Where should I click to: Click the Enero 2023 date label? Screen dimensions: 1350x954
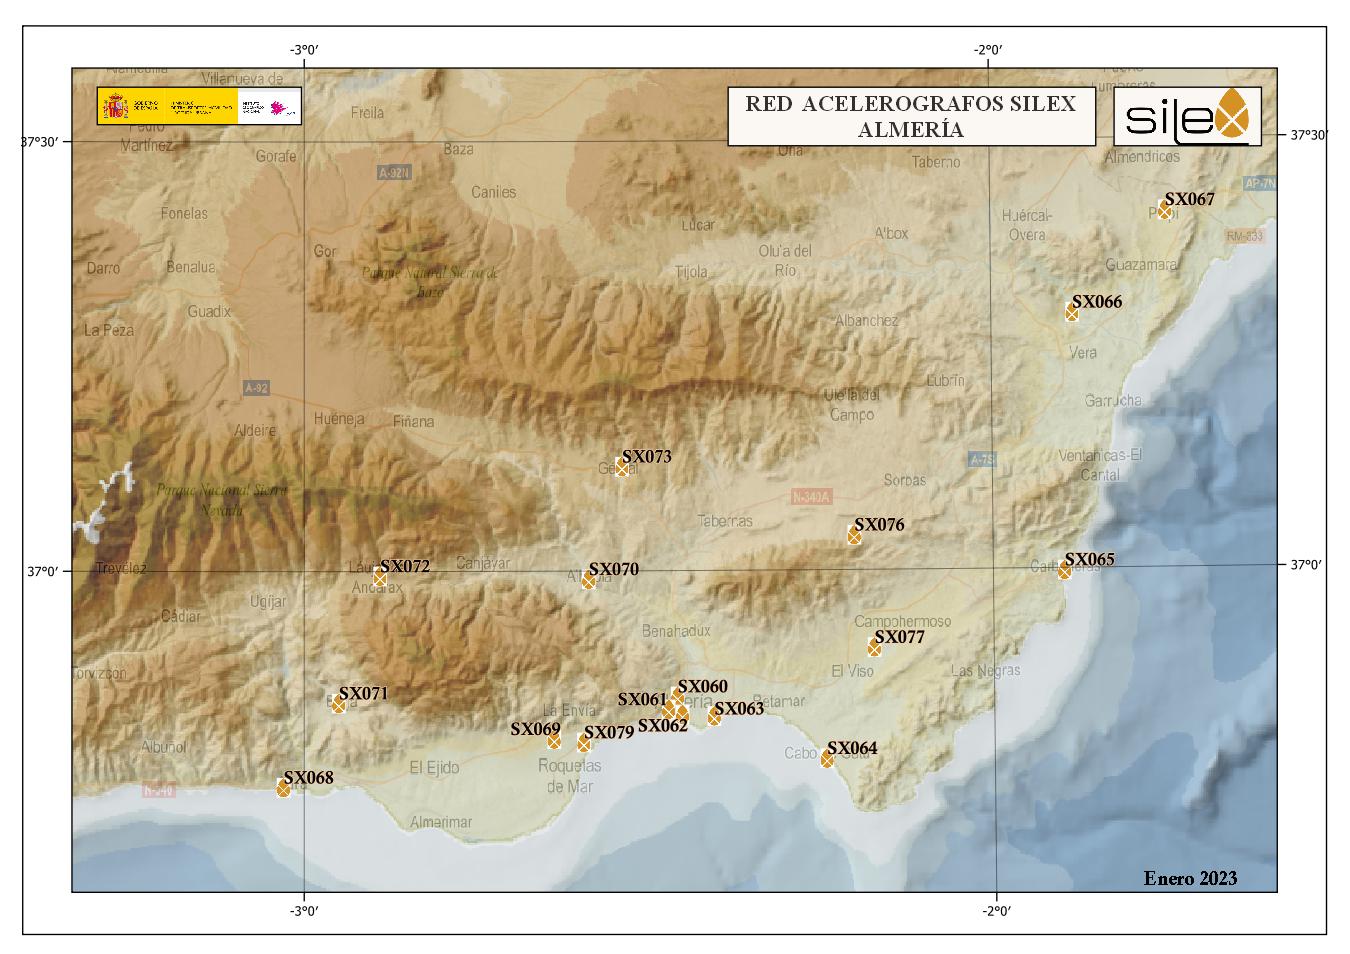point(1190,879)
